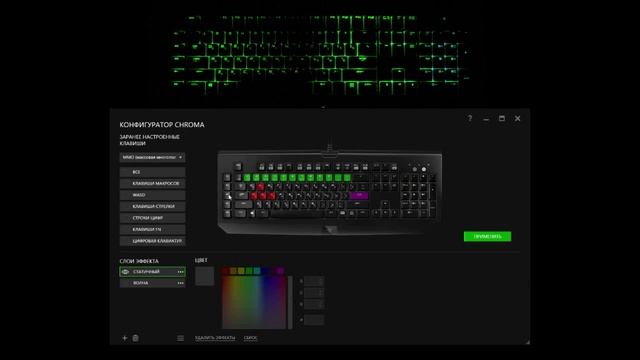Viewport: 640px width, 360px height.
Task: Select the purple Enter key on keyboard preview
Action: pos(360,196)
